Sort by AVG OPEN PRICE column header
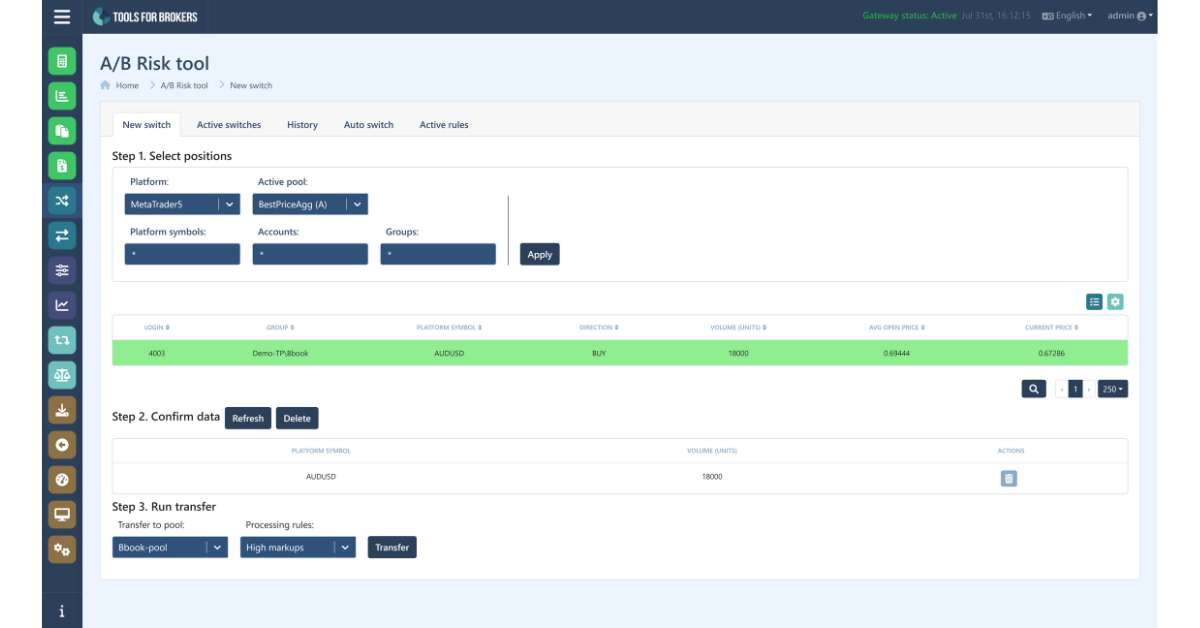Image resolution: width=1200 pixels, height=628 pixels. coord(897,328)
